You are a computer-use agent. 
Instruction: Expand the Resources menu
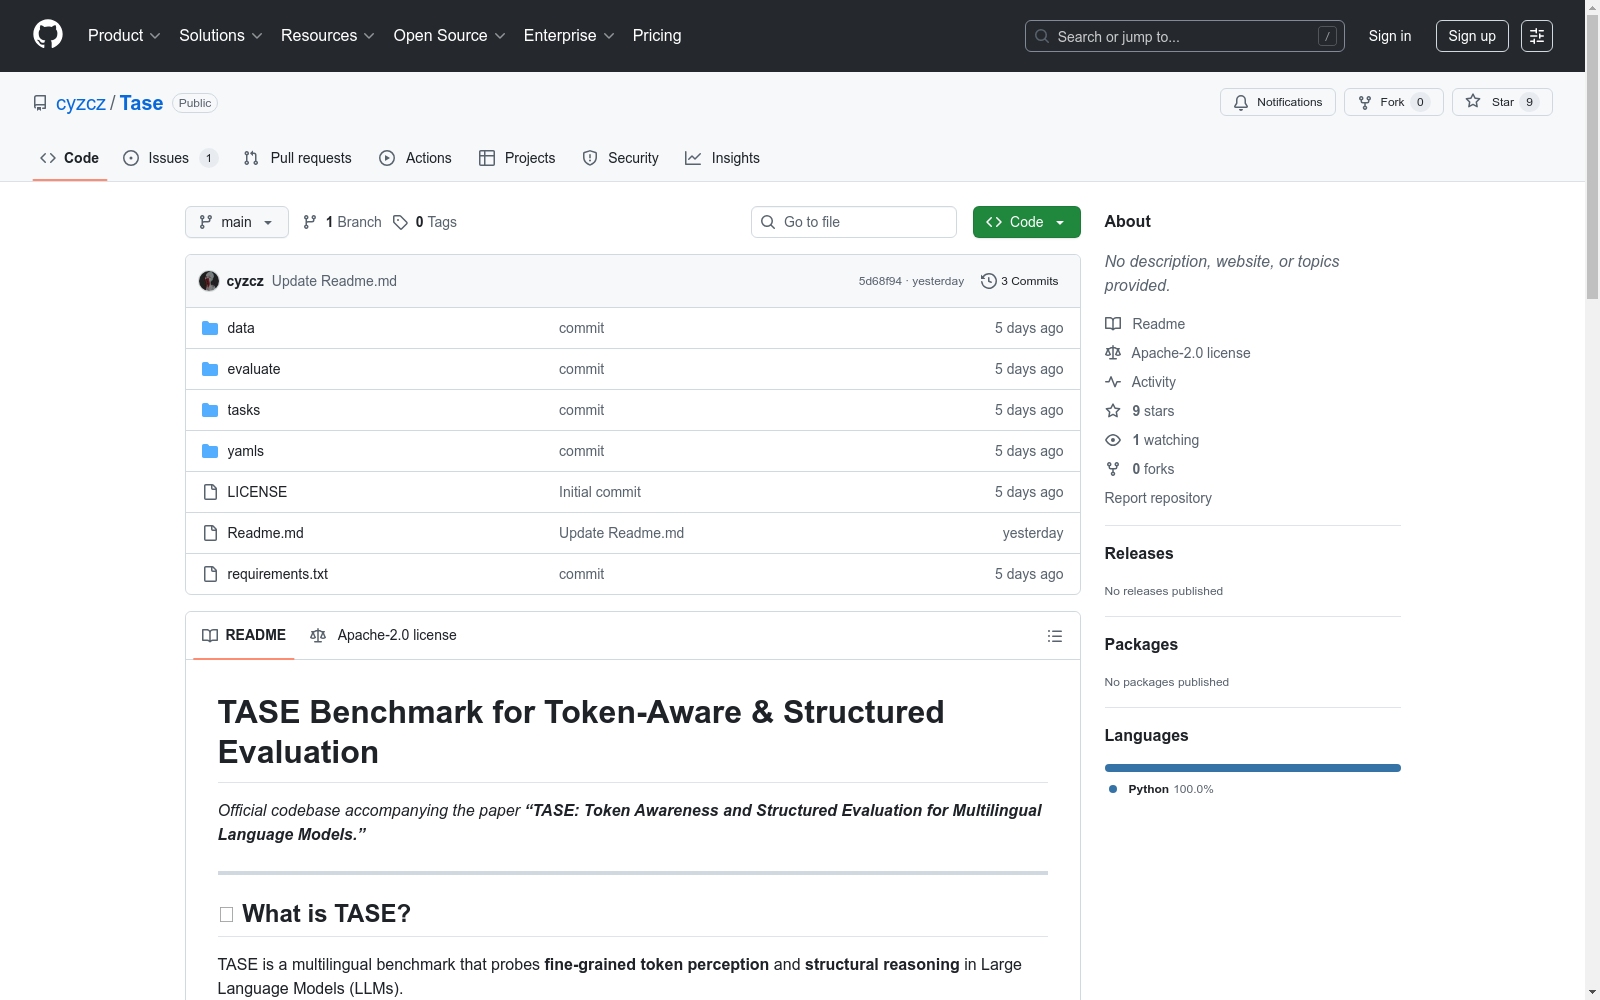(328, 36)
